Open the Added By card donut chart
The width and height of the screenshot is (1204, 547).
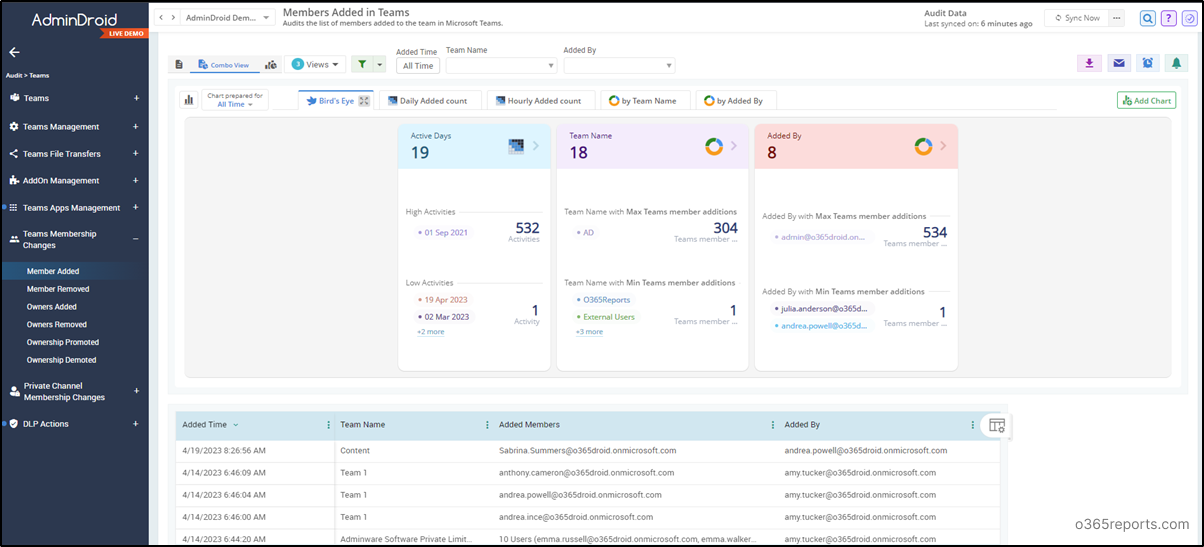[924, 146]
